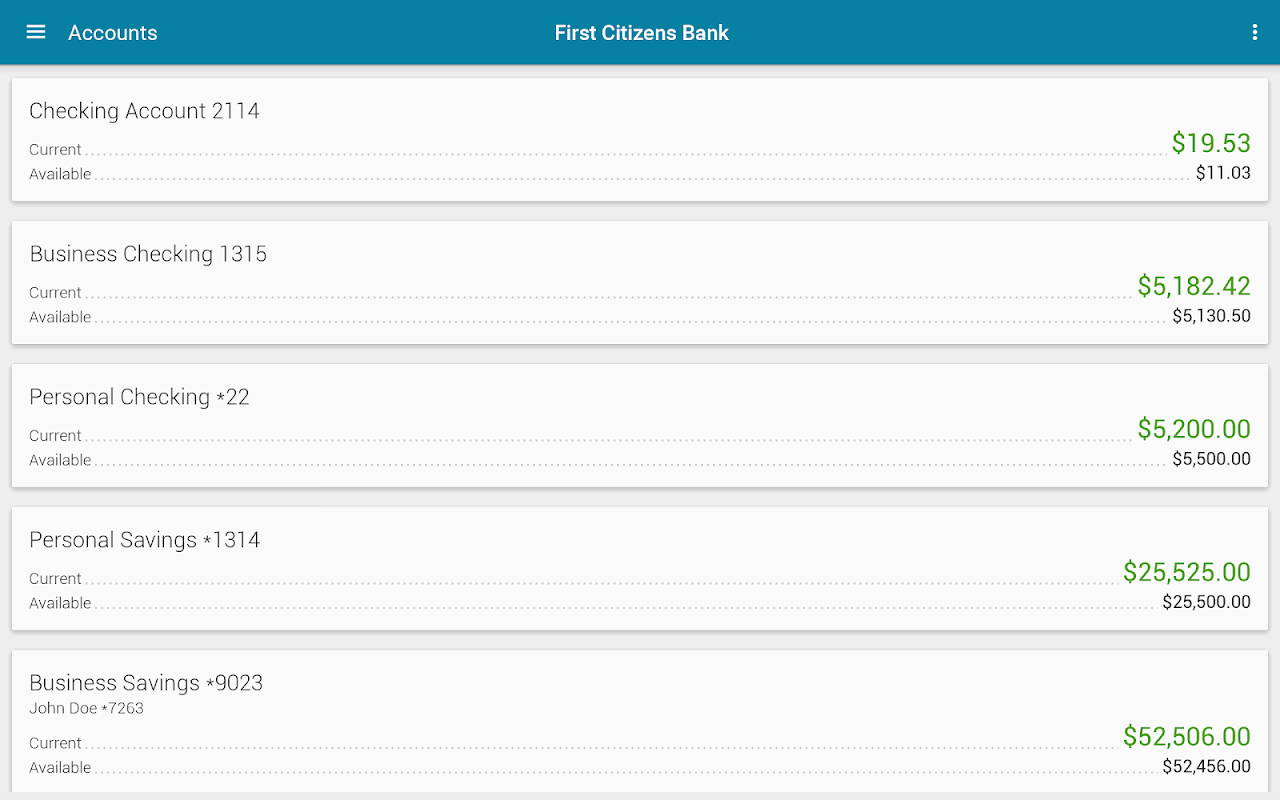Open the three-dot overflow menu
The image size is (1280, 800).
click(1255, 32)
